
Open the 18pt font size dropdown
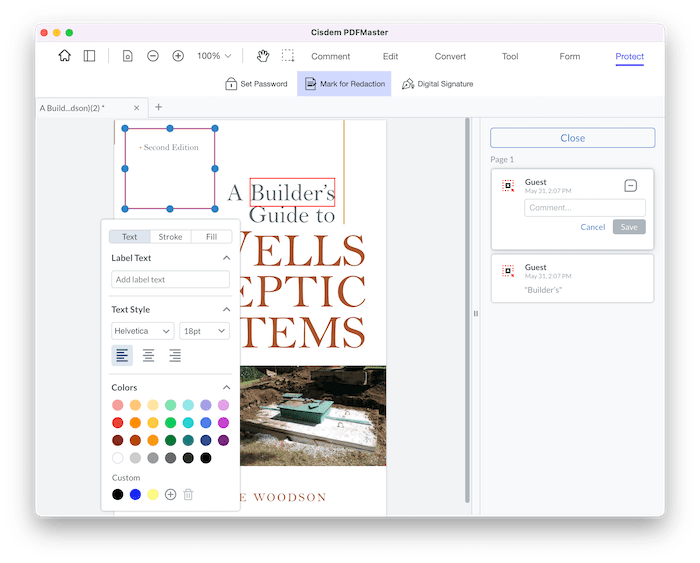tap(204, 331)
